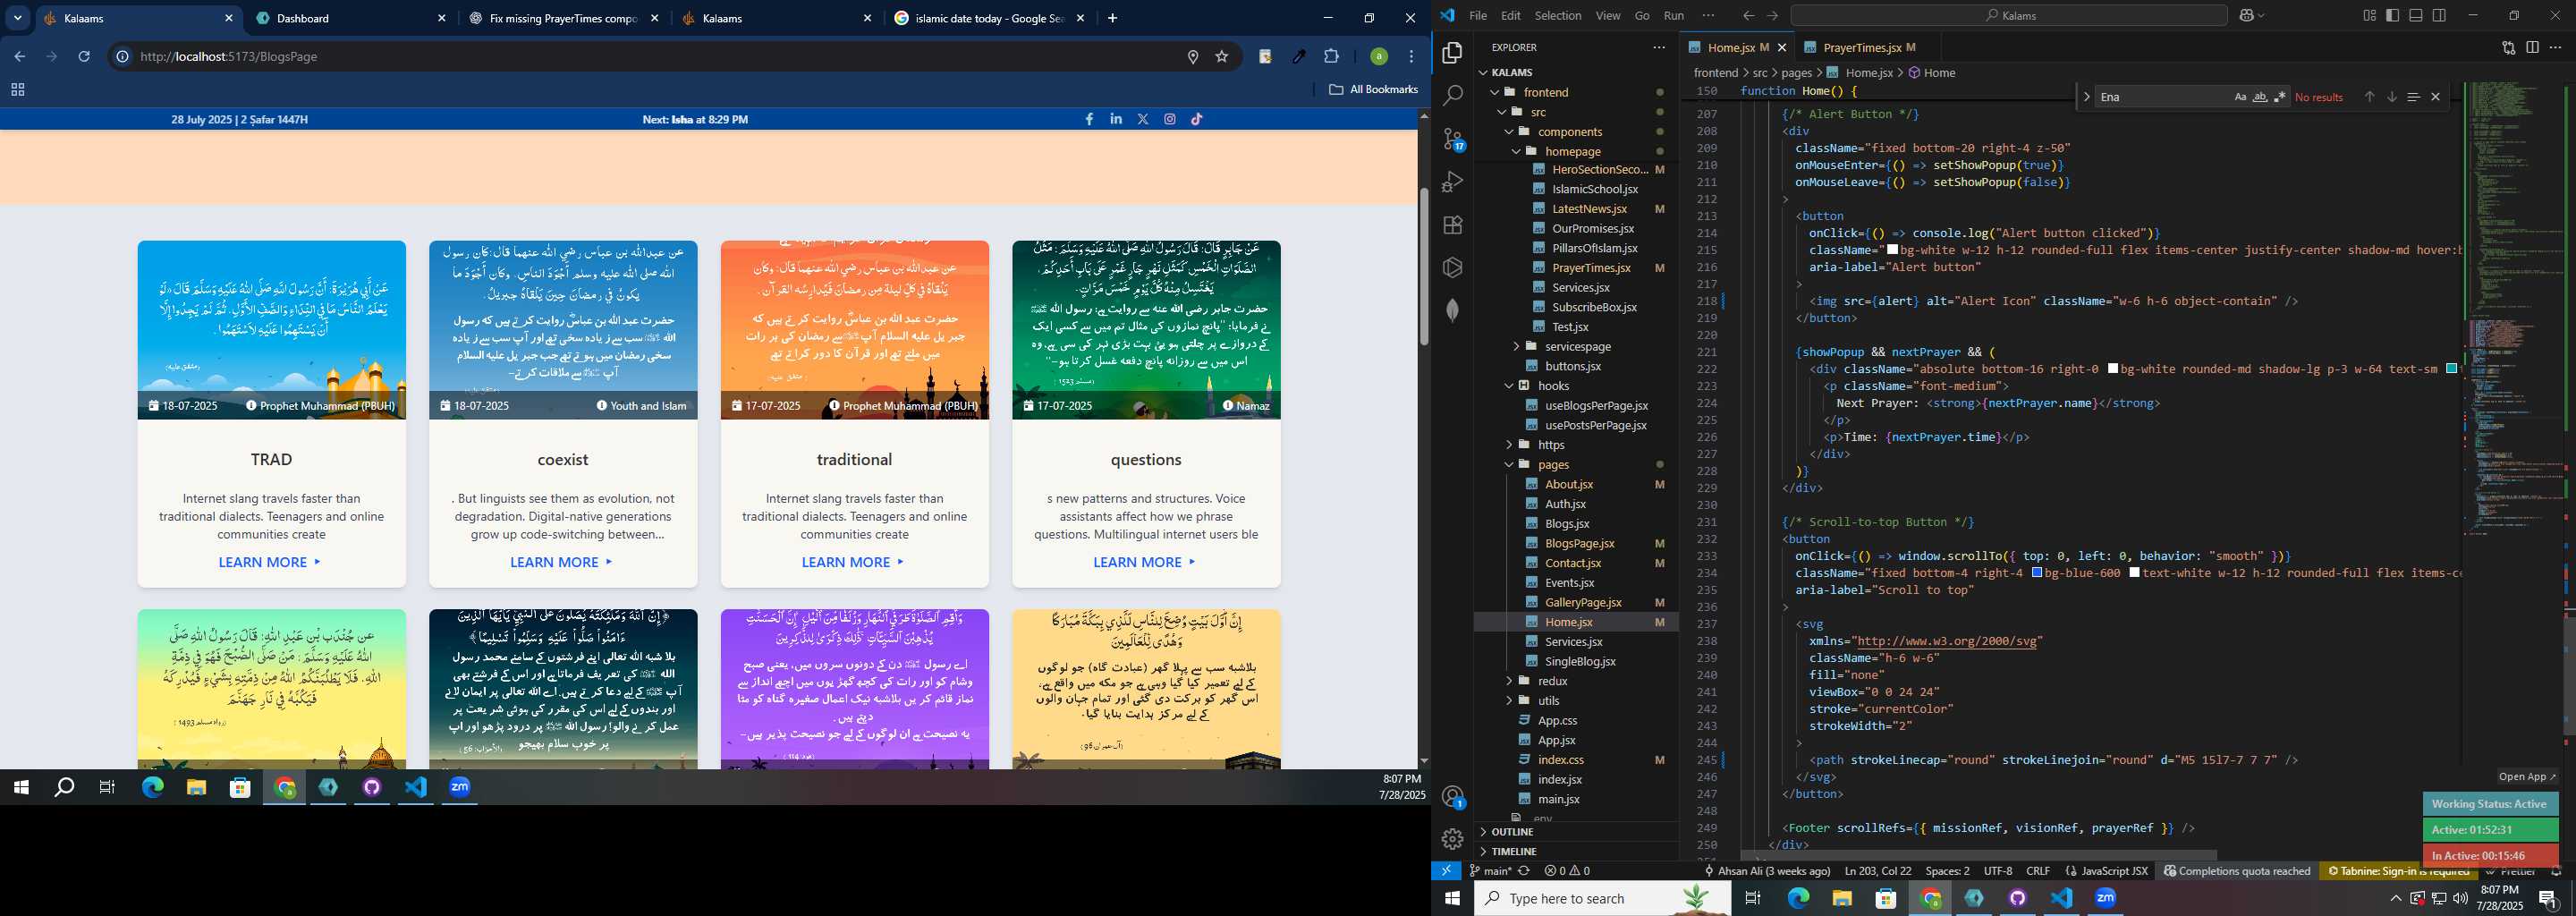Open Source Control view with 17 badge

tap(1453, 139)
